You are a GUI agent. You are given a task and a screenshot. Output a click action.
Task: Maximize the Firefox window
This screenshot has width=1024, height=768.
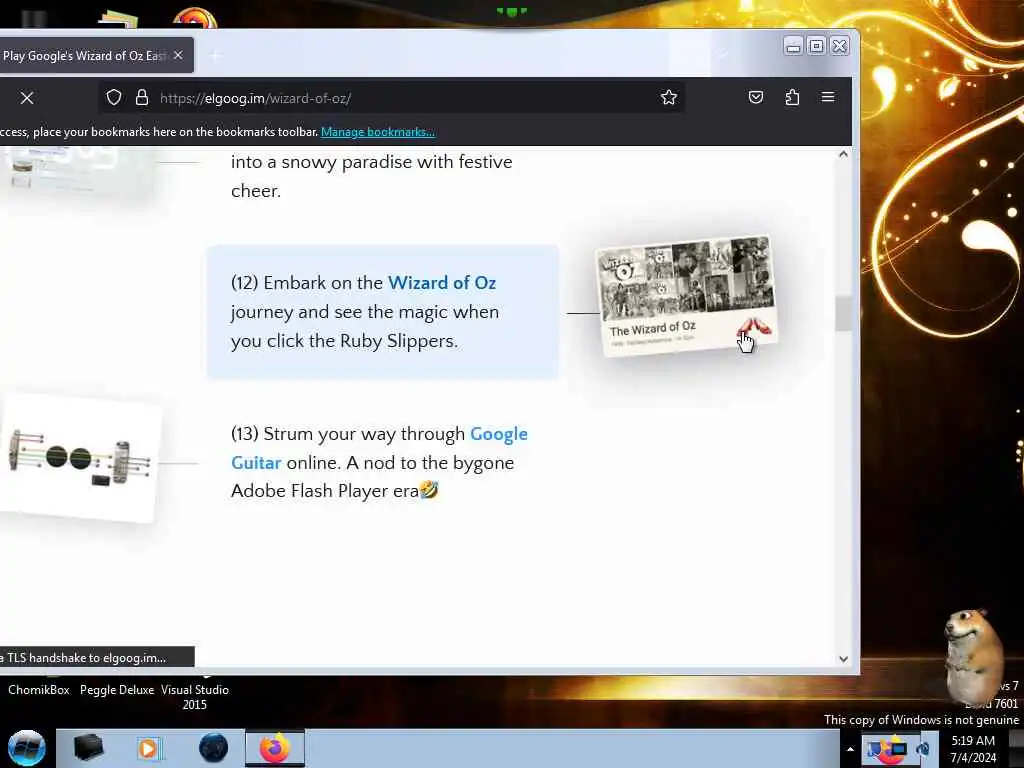point(816,46)
